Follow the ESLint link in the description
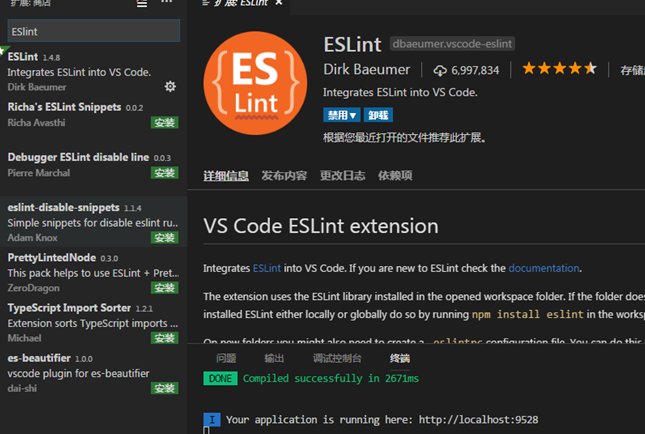This screenshot has height=434, width=645. coord(267,268)
